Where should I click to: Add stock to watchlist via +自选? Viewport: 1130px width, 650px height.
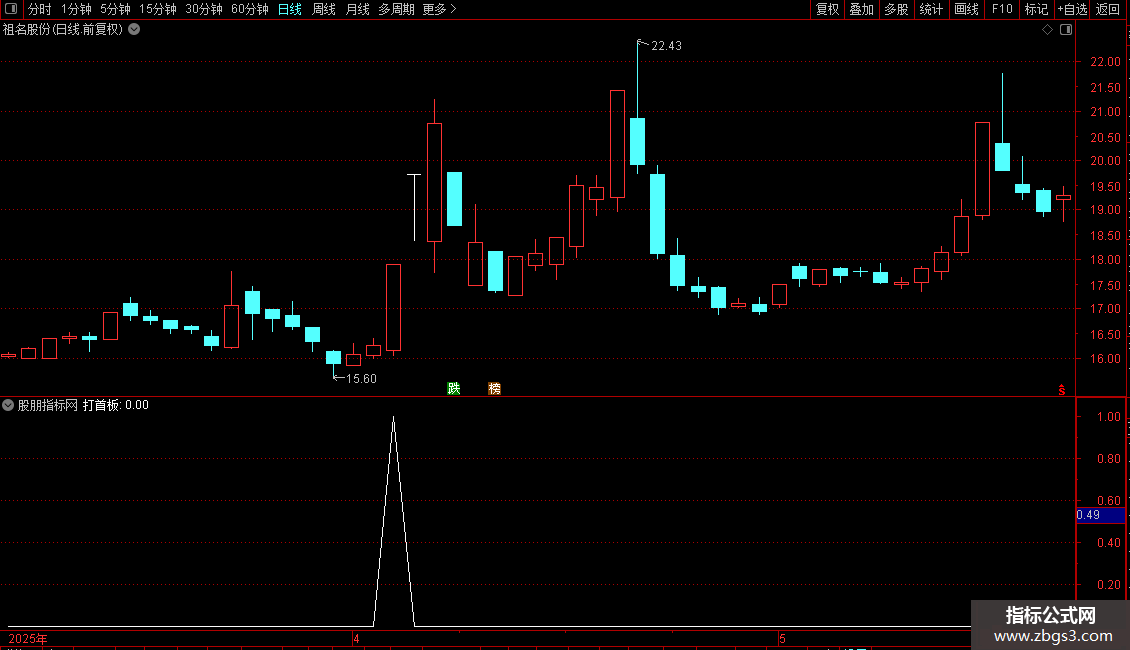coord(1072,9)
